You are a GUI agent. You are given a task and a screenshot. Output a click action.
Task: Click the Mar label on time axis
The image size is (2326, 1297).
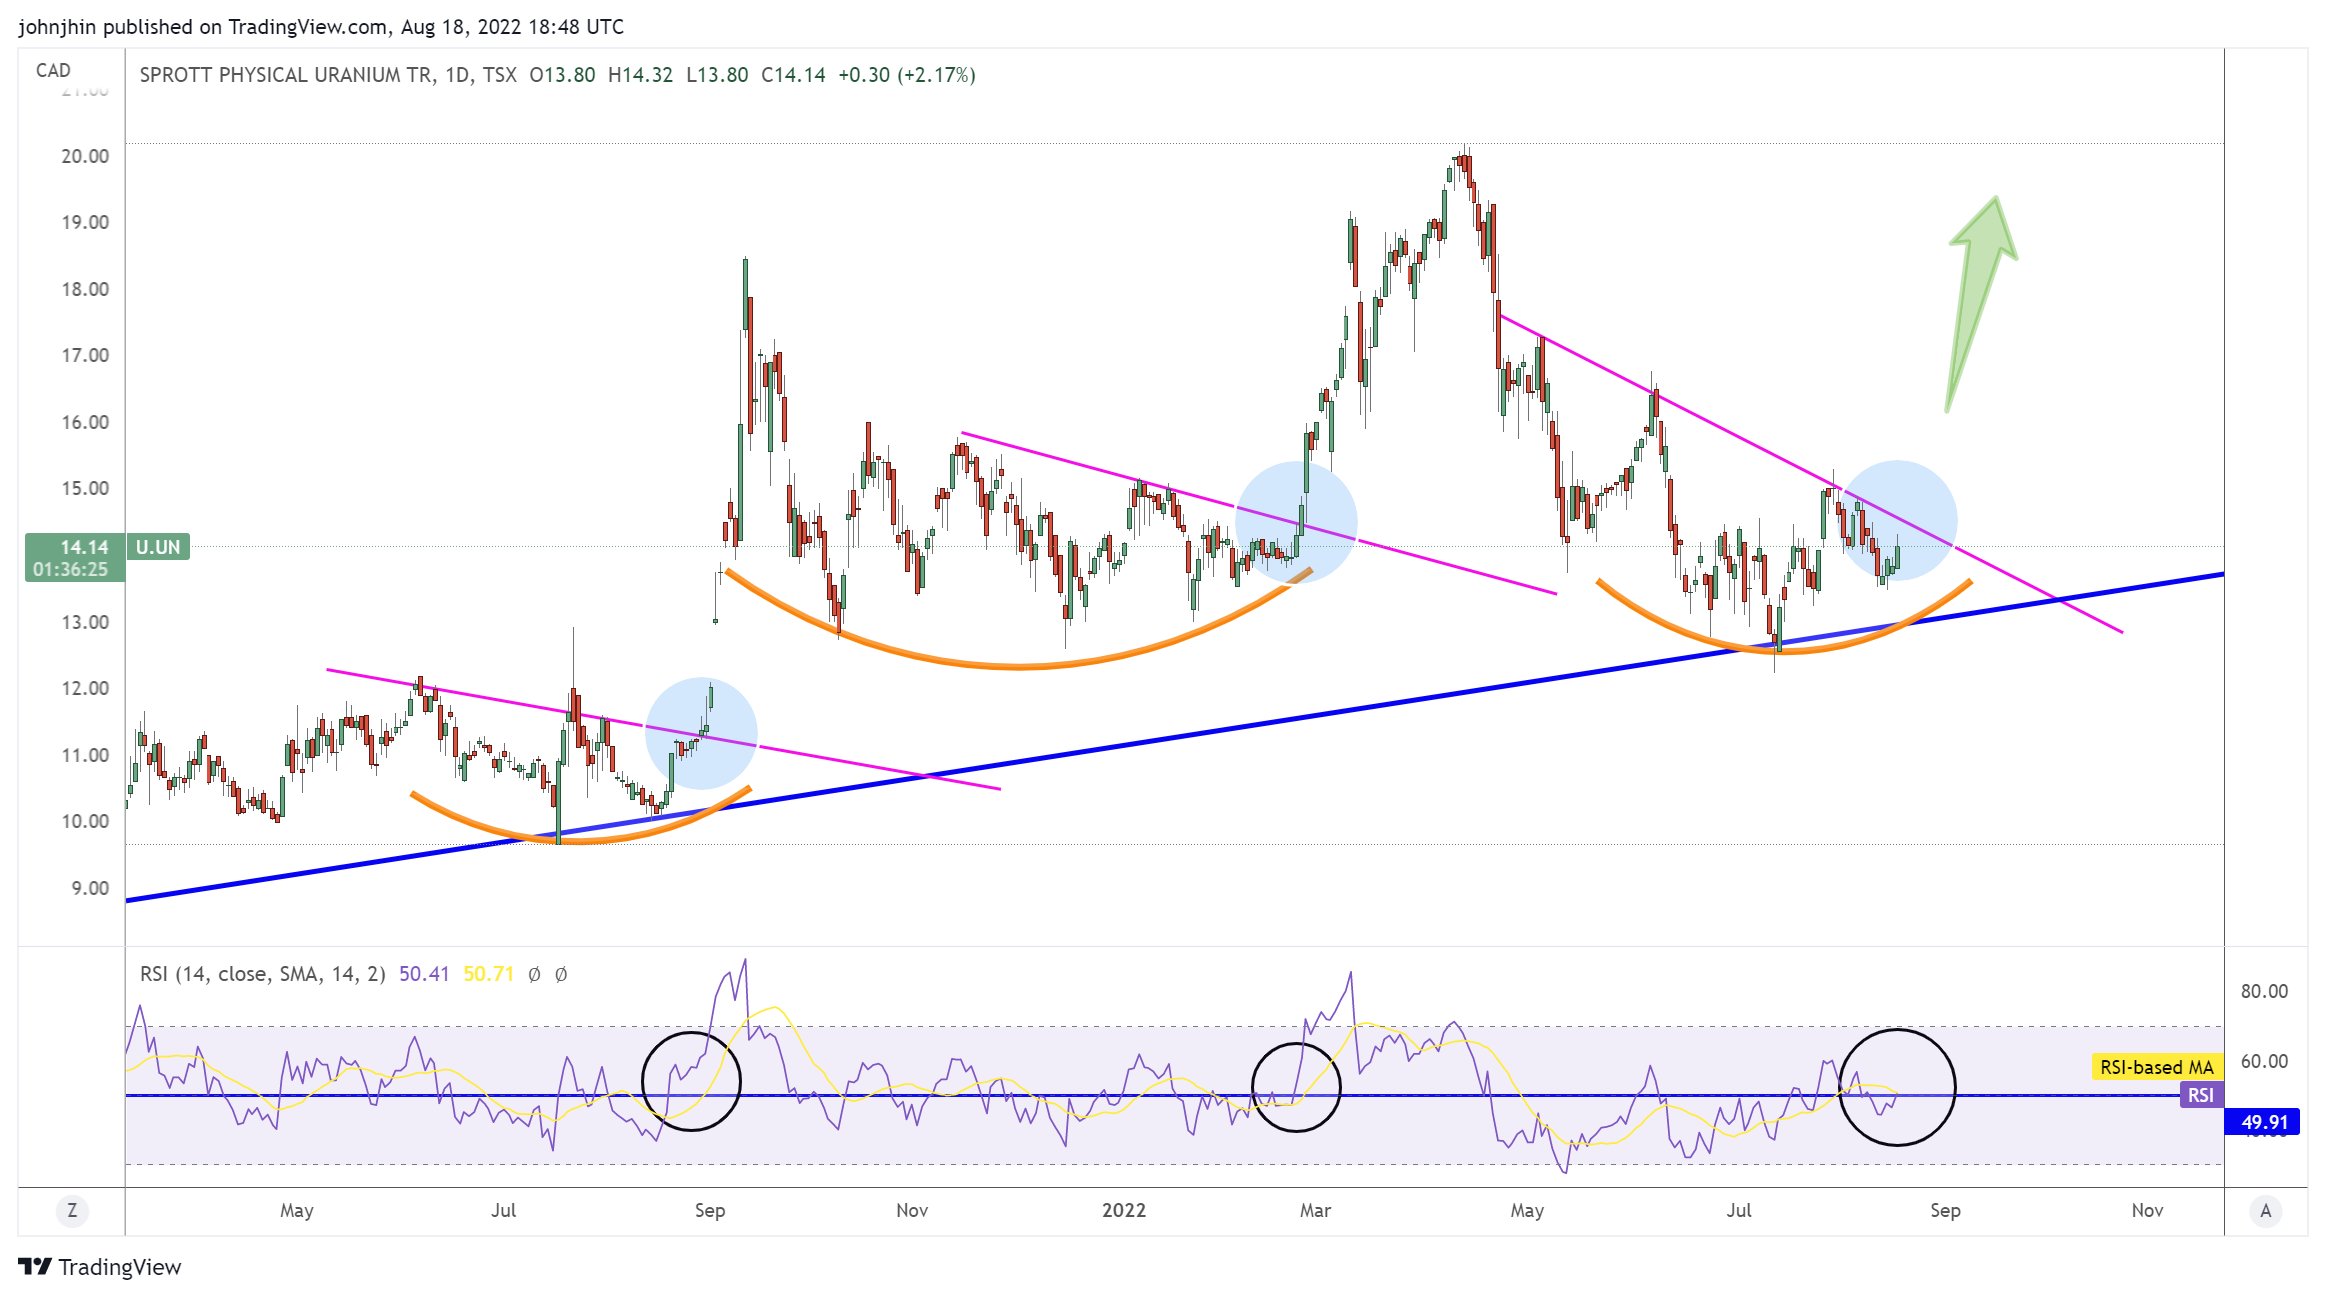click(x=1314, y=1210)
